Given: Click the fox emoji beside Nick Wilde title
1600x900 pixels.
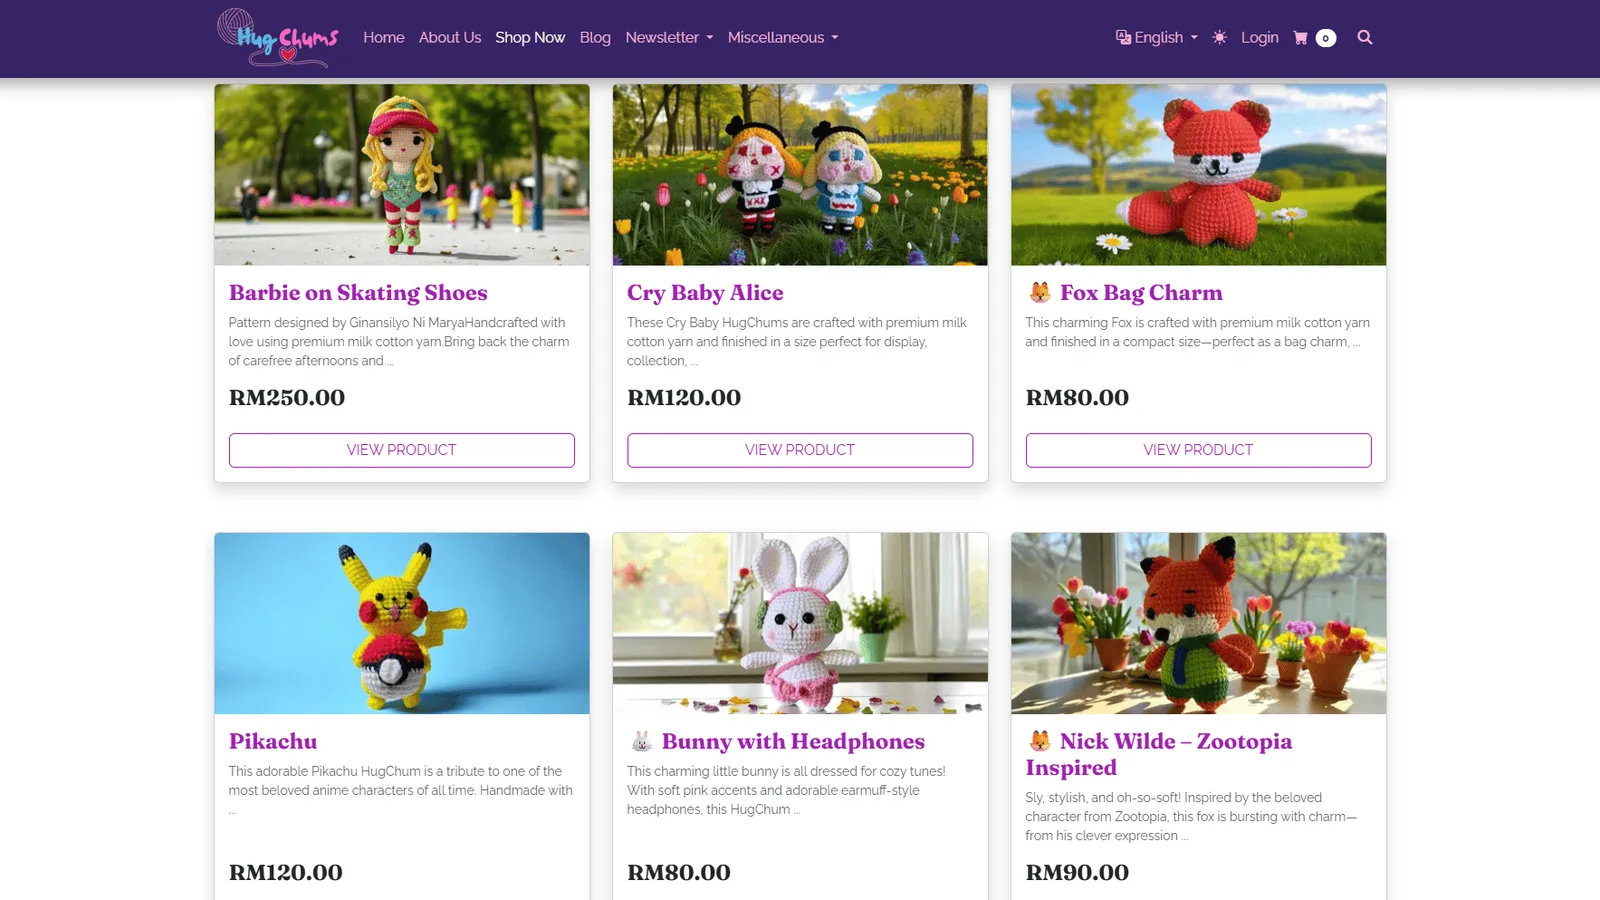Looking at the screenshot, I should (x=1040, y=741).
